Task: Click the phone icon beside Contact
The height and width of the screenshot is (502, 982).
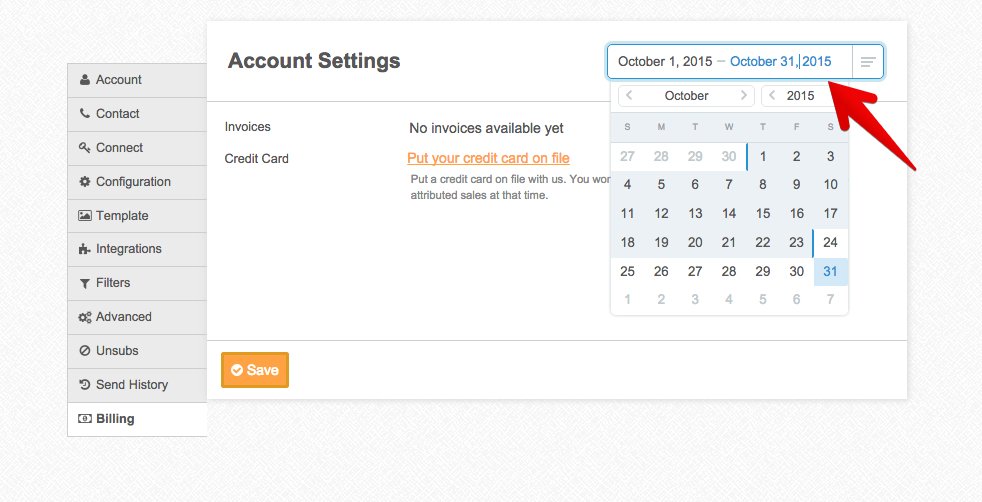Action: point(85,114)
